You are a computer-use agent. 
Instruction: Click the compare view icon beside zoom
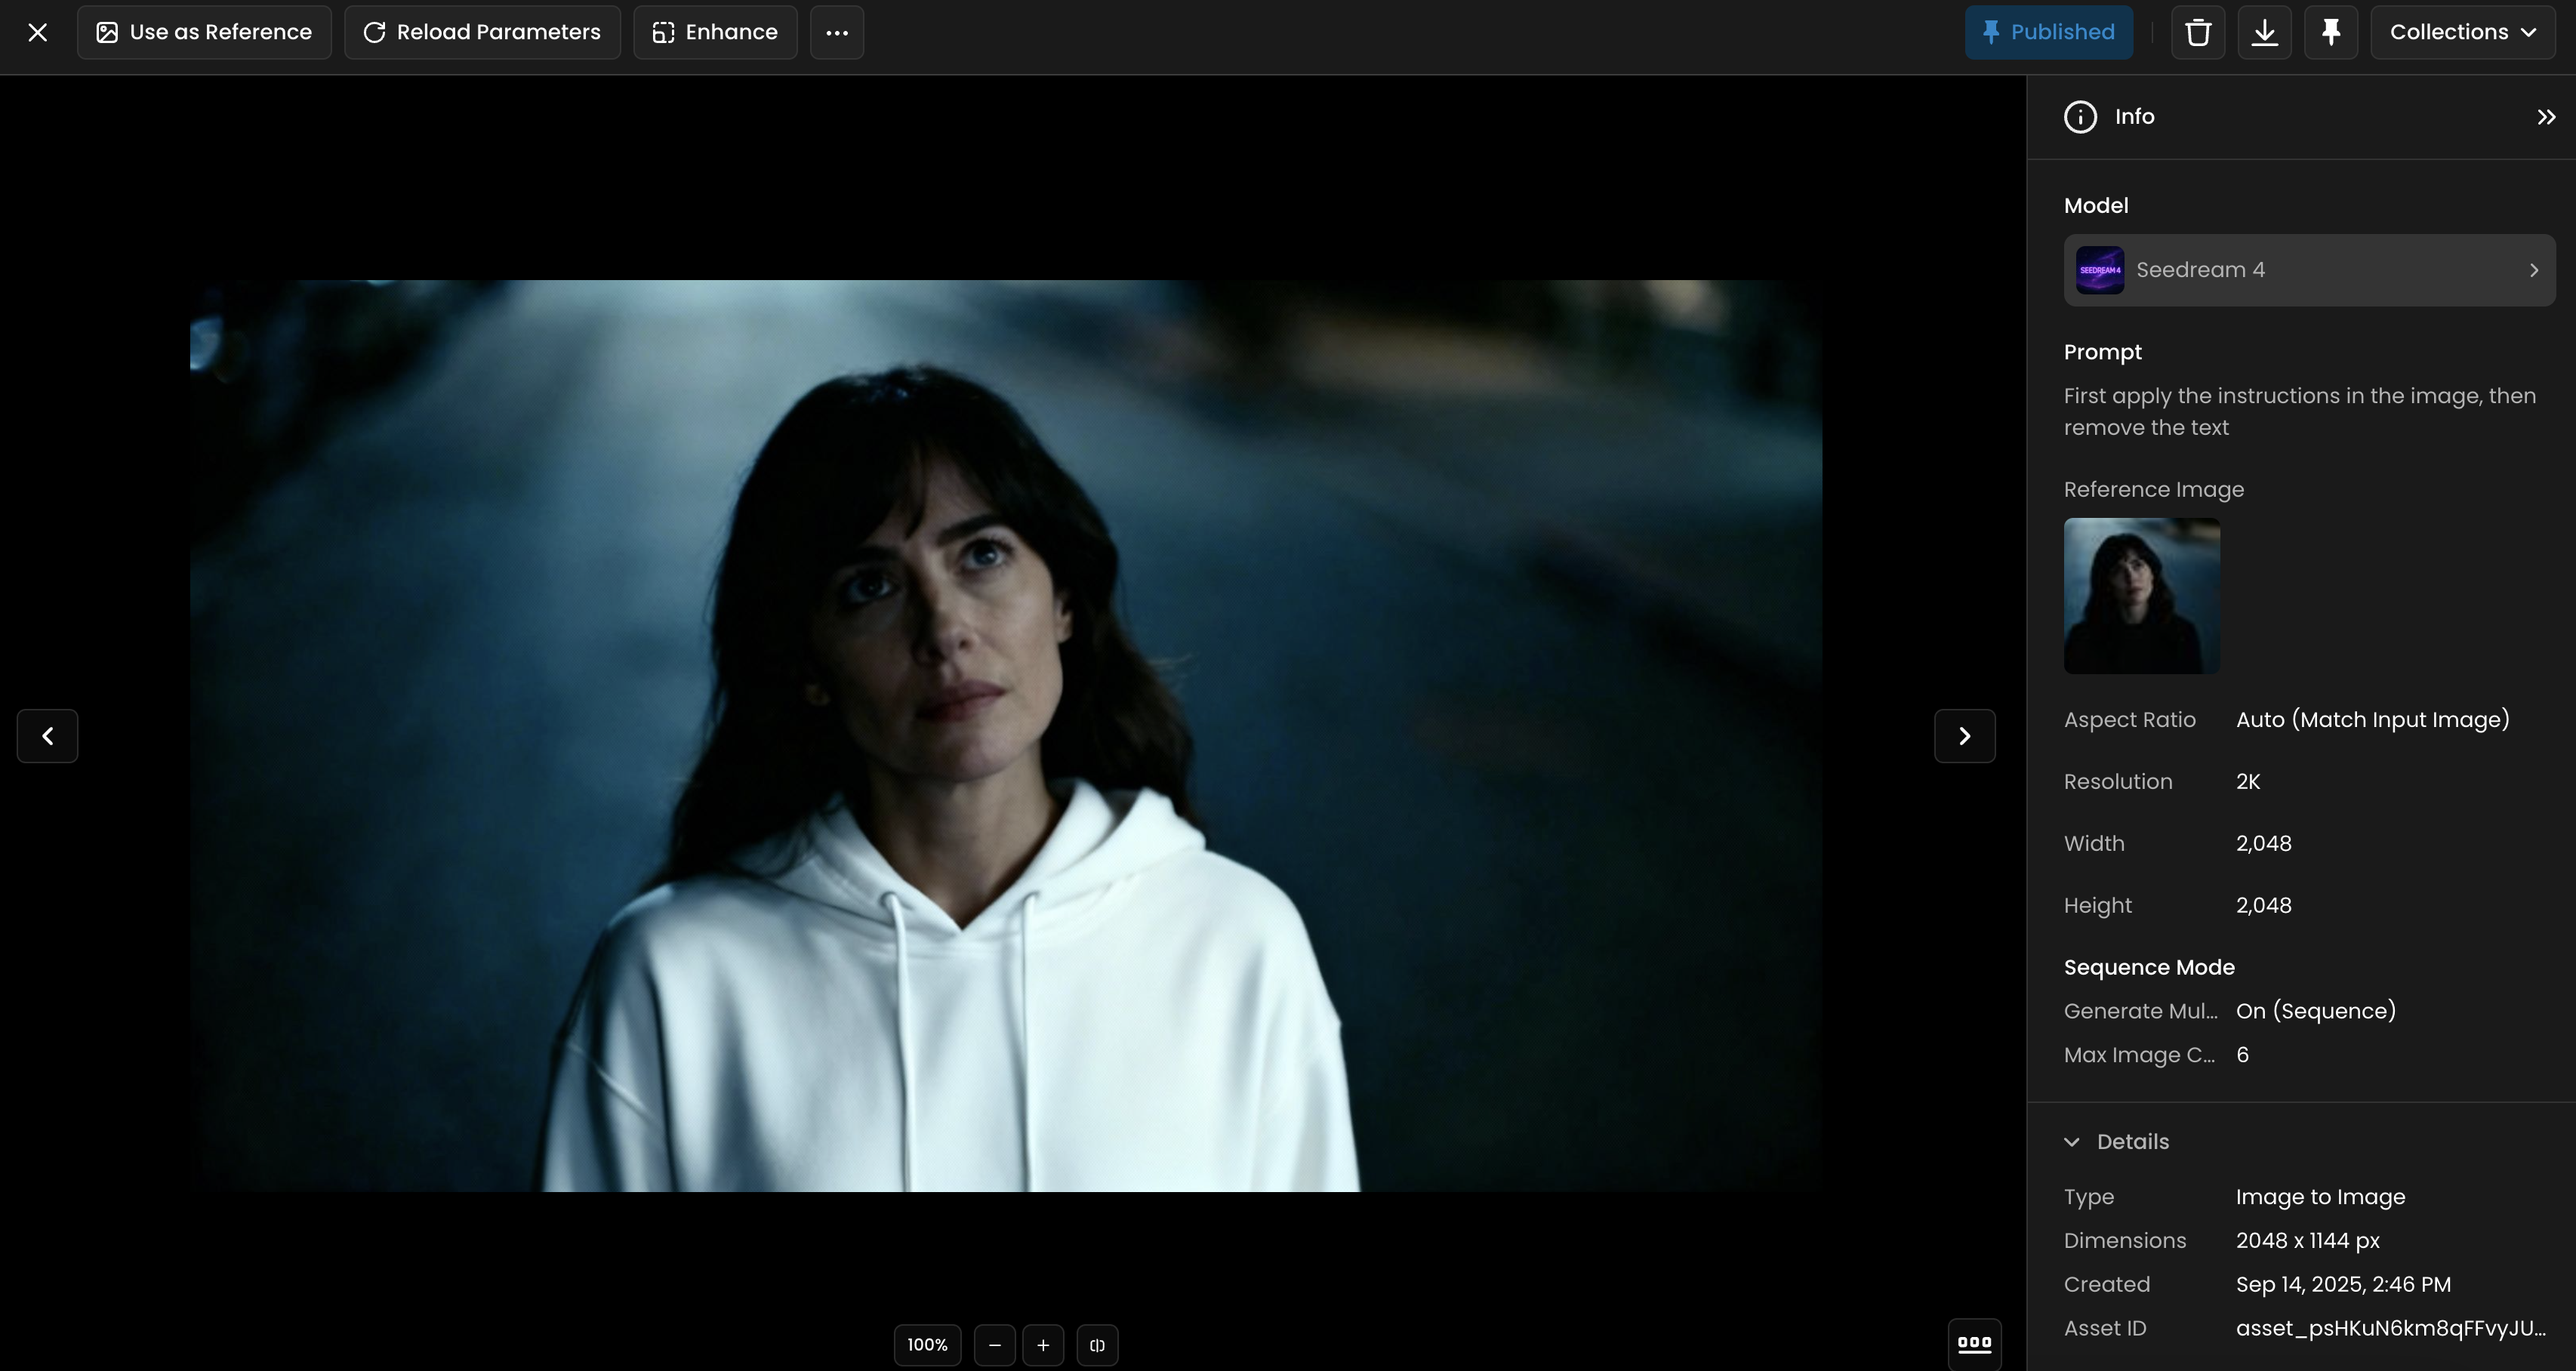click(x=1097, y=1345)
